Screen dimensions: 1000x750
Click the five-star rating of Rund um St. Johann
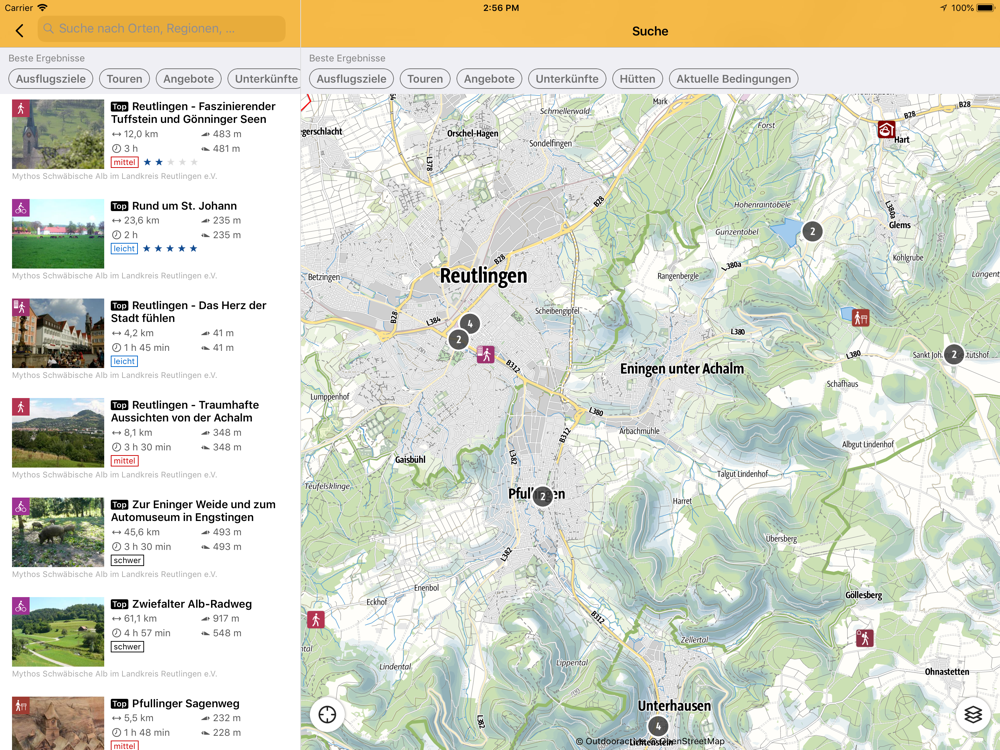(170, 249)
